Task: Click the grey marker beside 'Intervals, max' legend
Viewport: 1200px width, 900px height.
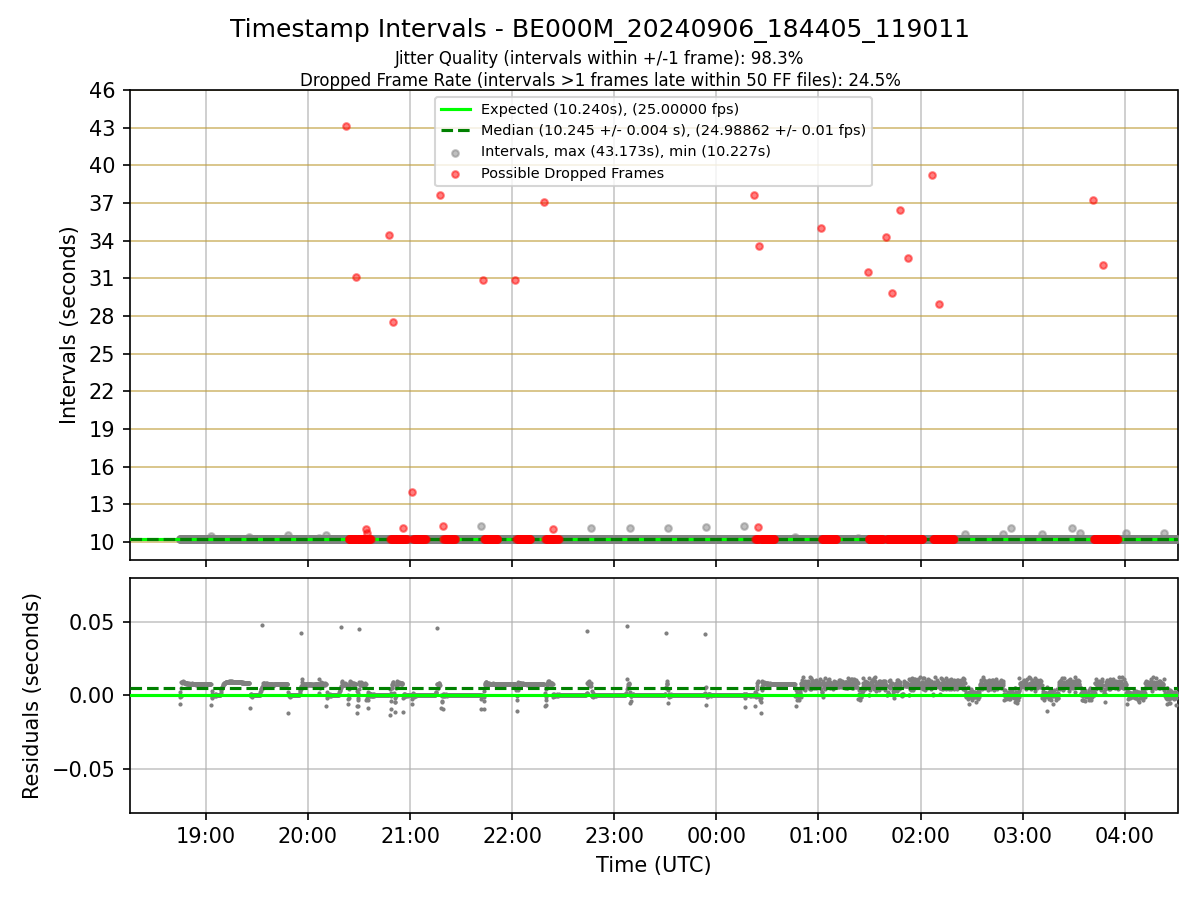Action: [456, 153]
